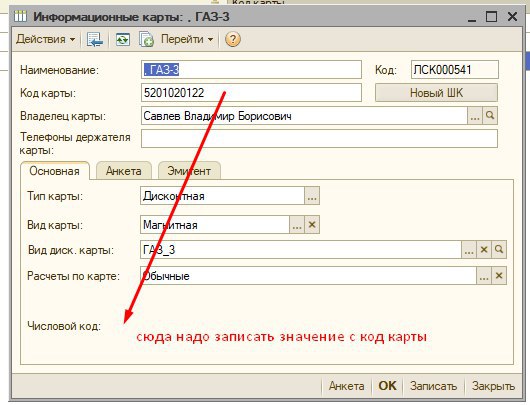Open Расчеты по карте selection ellipsis button
The image size is (530, 405).
click(484, 276)
